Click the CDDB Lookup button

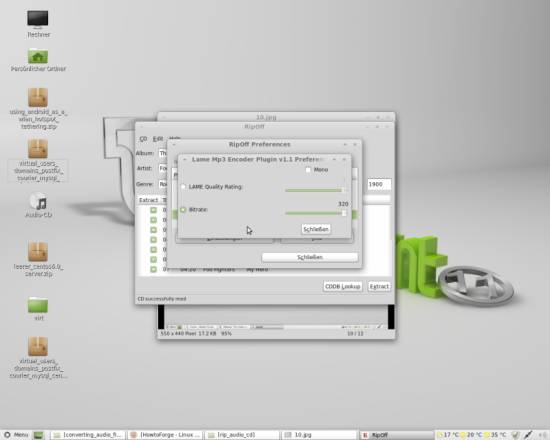pos(342,287)
